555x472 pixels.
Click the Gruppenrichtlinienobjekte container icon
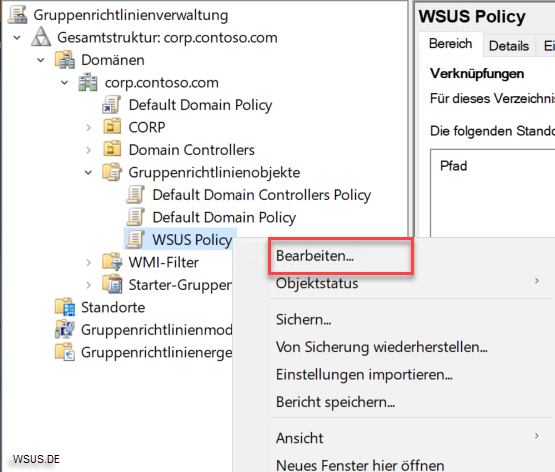[112, 172]
